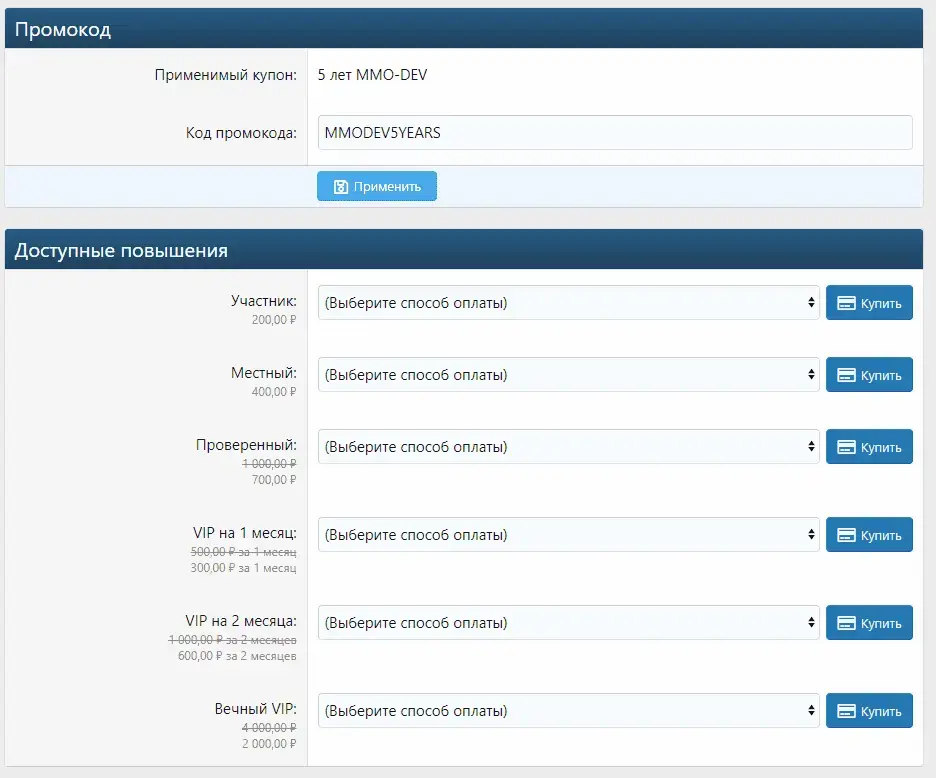Open payment method dropdown for Местный
Viewport: 936px width, 778px height.
(568, 374)
